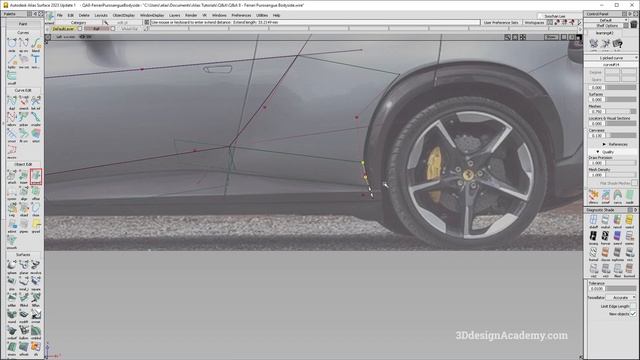
Task: Open the Preferences menu
Action: click(241, 16)
